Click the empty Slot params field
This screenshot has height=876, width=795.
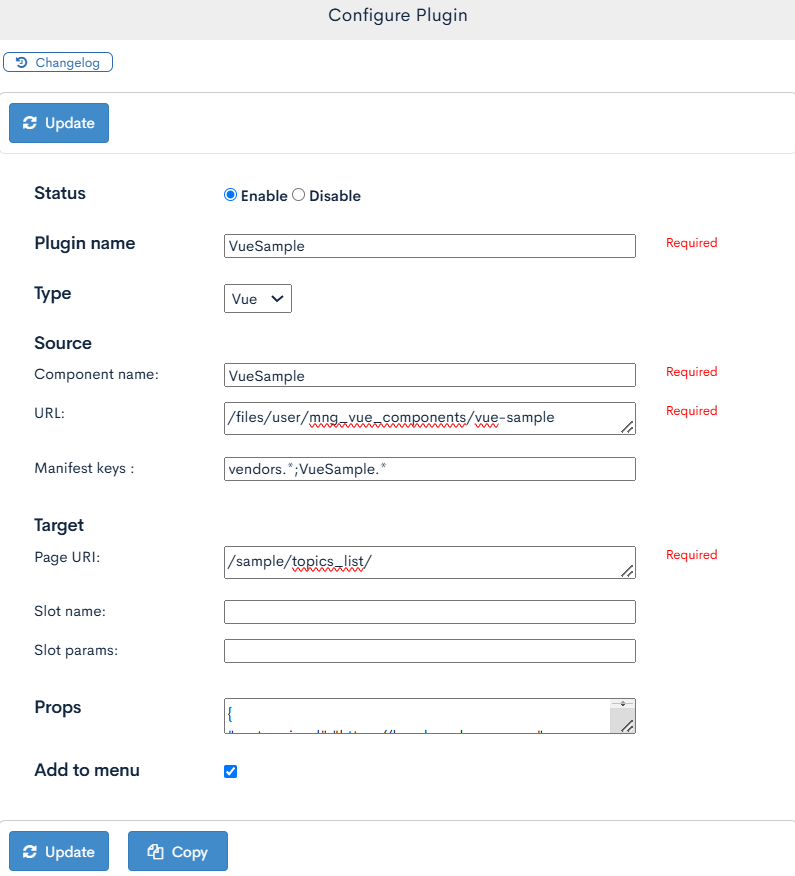(x=429, y=651)
